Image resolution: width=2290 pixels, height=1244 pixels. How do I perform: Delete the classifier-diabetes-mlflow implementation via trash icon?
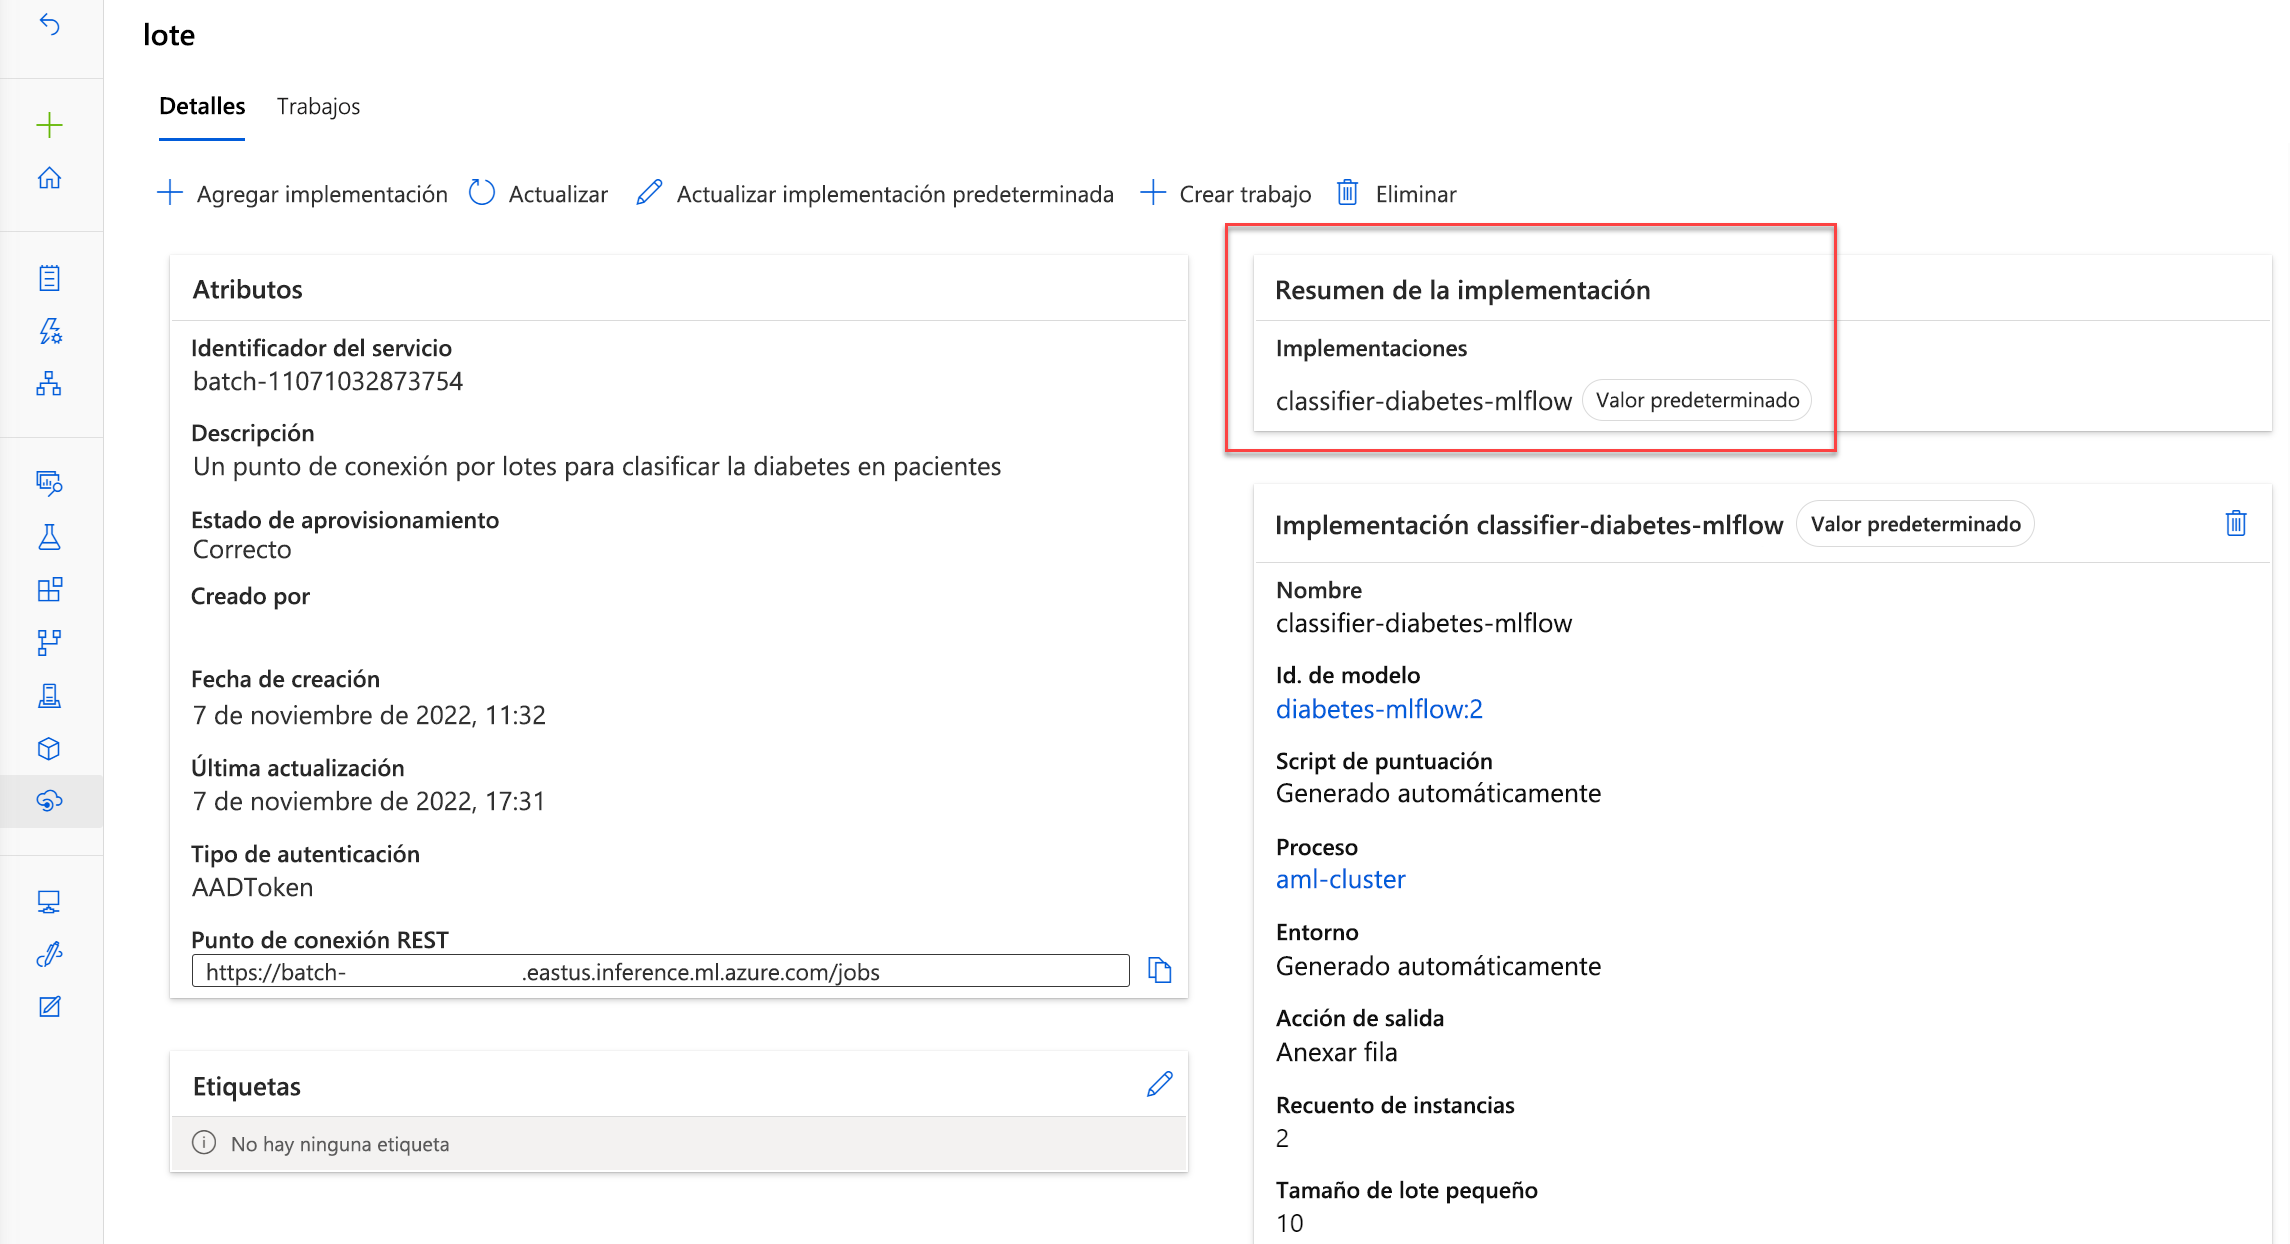click(2236, 522)
